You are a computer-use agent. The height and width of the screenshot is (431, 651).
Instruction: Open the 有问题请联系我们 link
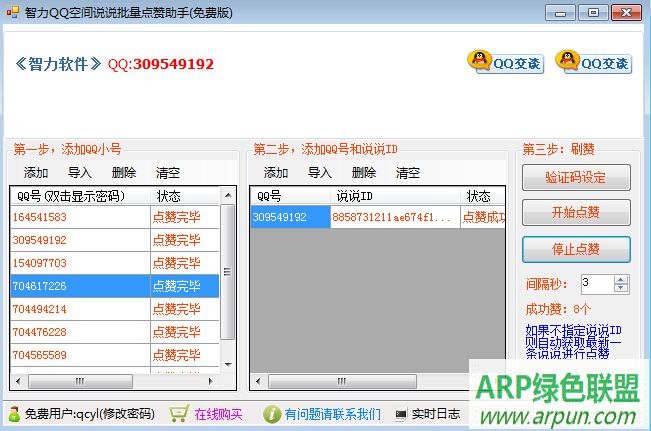332,414
